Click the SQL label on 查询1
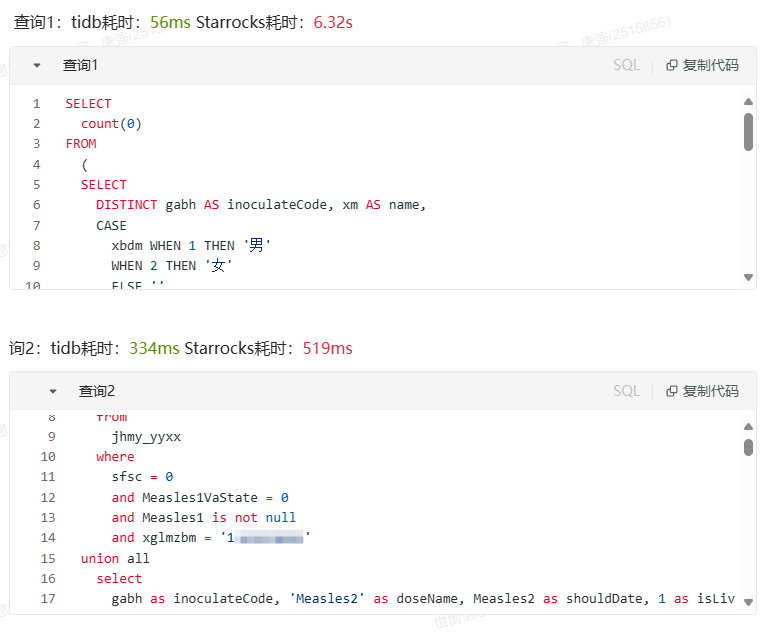 click(x=626, y=65)
